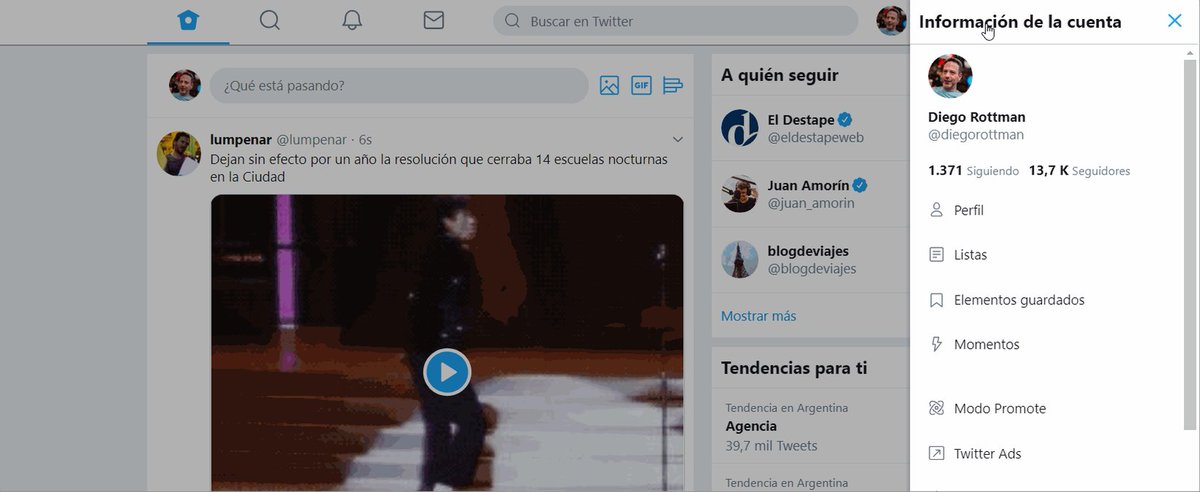
Task: Add a poll to the tweet
Action: [x=673, y=86]
